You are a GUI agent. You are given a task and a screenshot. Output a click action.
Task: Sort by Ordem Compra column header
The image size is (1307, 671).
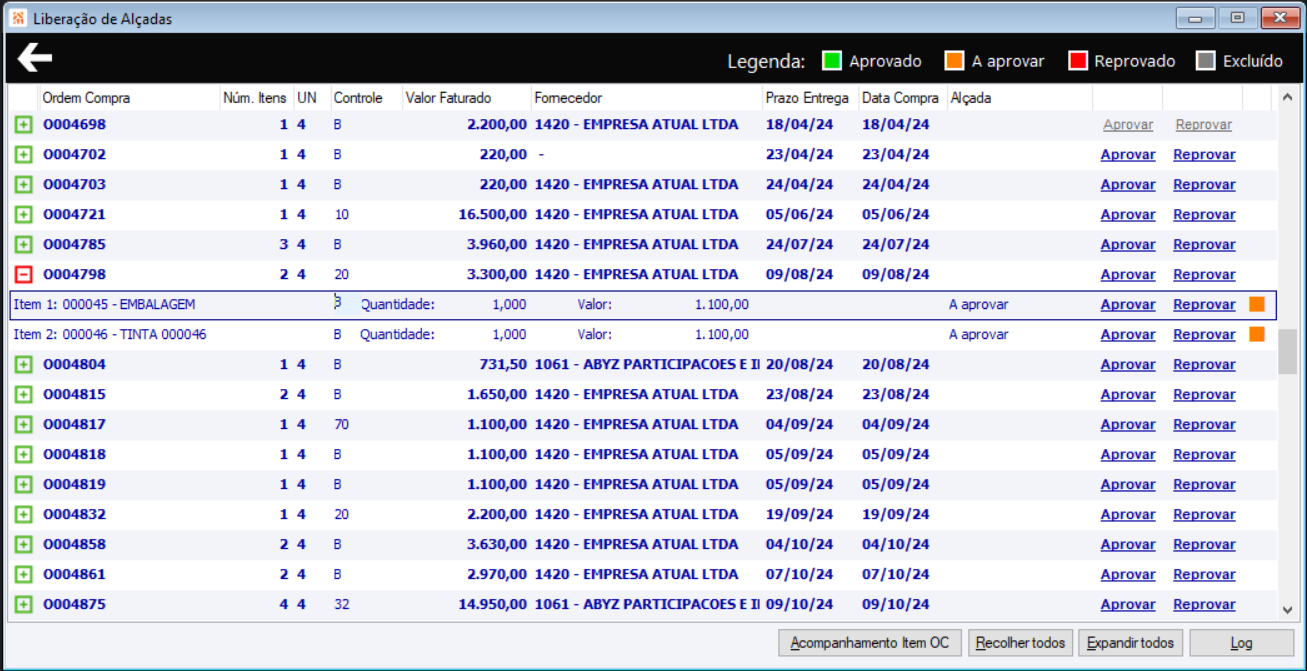pyautogui.click(x=129, y=98)
